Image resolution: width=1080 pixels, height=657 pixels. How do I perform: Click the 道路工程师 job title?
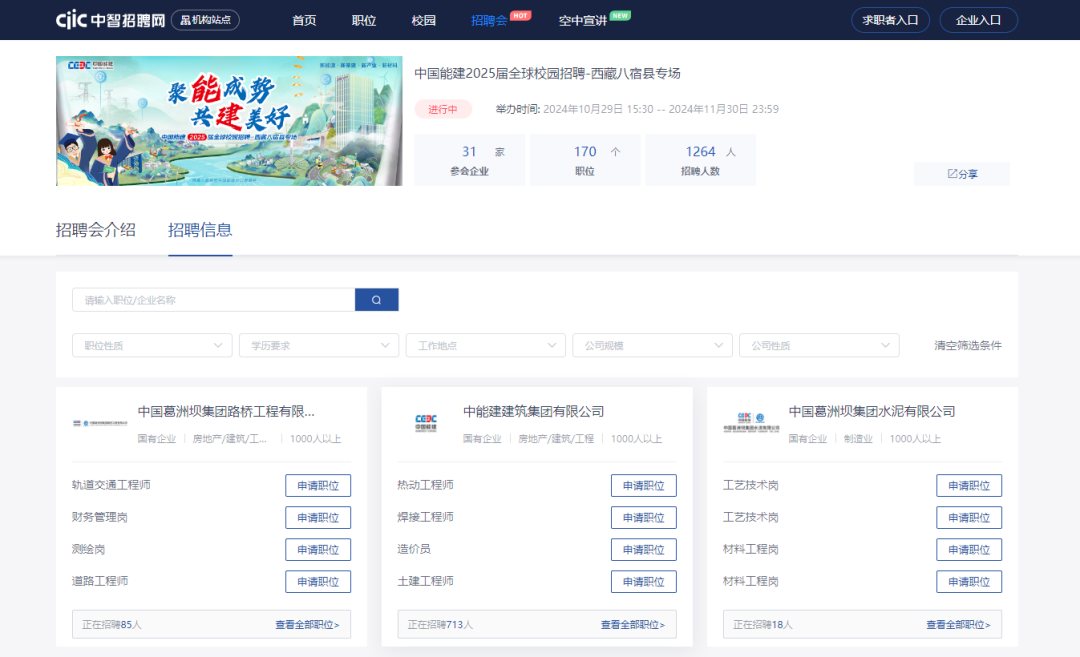[x=100, y=581]
